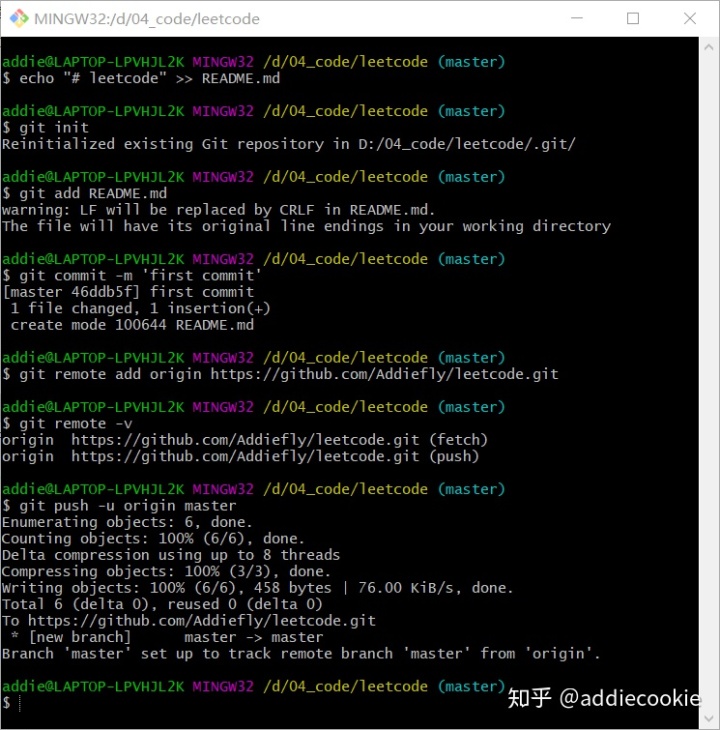Click the scrollbar up arrow
The height and width of the screenshot is (730, 720).
(709, 47)
